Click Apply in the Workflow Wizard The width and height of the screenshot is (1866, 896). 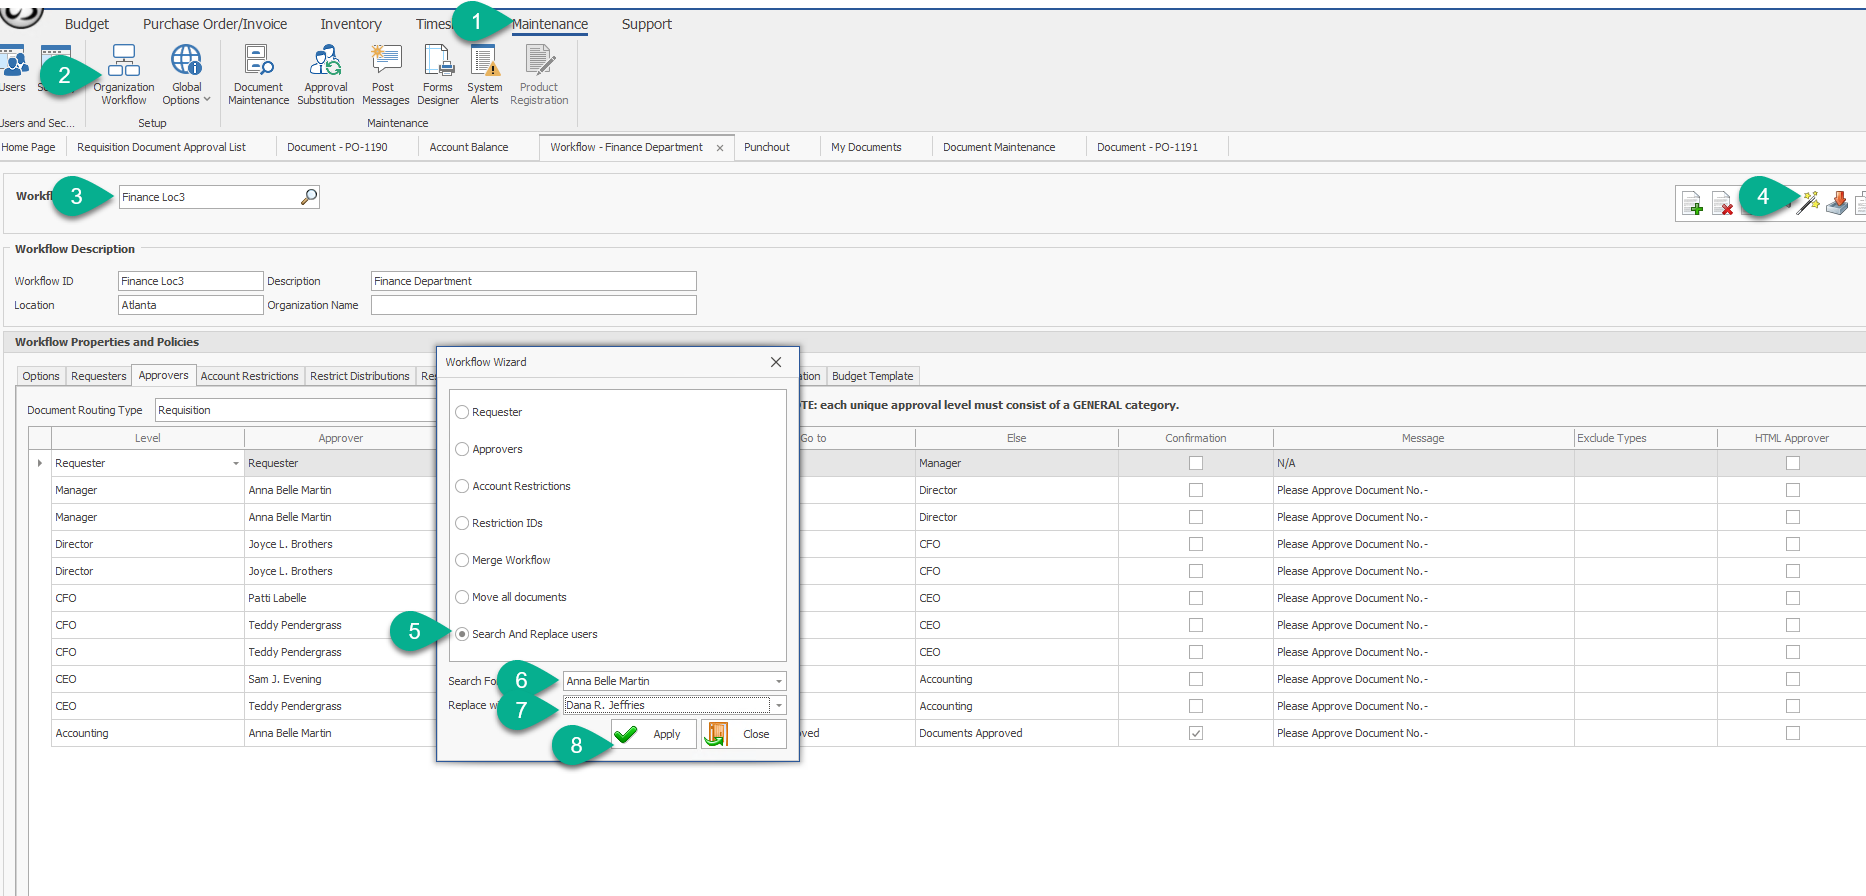point(654,734)
